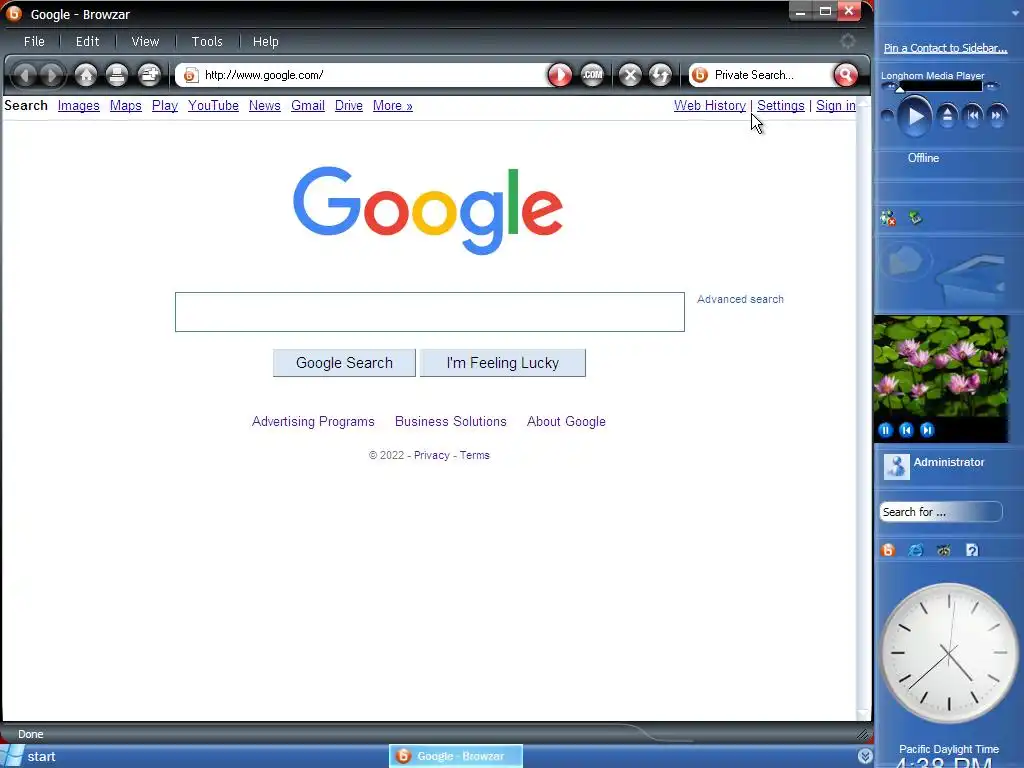Focus the Google search text box
The height and width of the screenshot is (768, 1024).
pyautogui.click(x=430, y=312)
